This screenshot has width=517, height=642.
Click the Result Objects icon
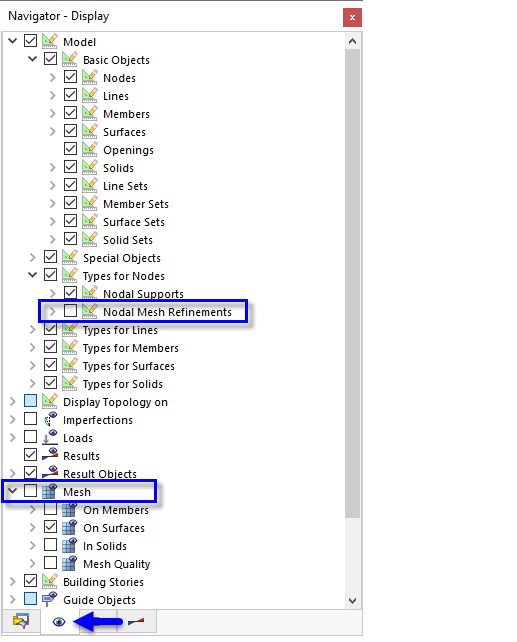(50, 472)
